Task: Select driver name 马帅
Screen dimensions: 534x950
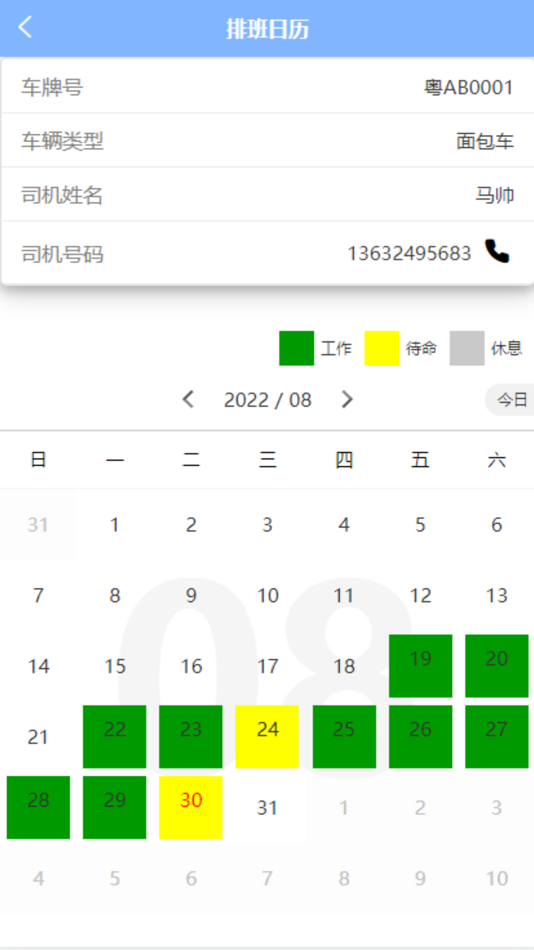Action: coord(495,196)
